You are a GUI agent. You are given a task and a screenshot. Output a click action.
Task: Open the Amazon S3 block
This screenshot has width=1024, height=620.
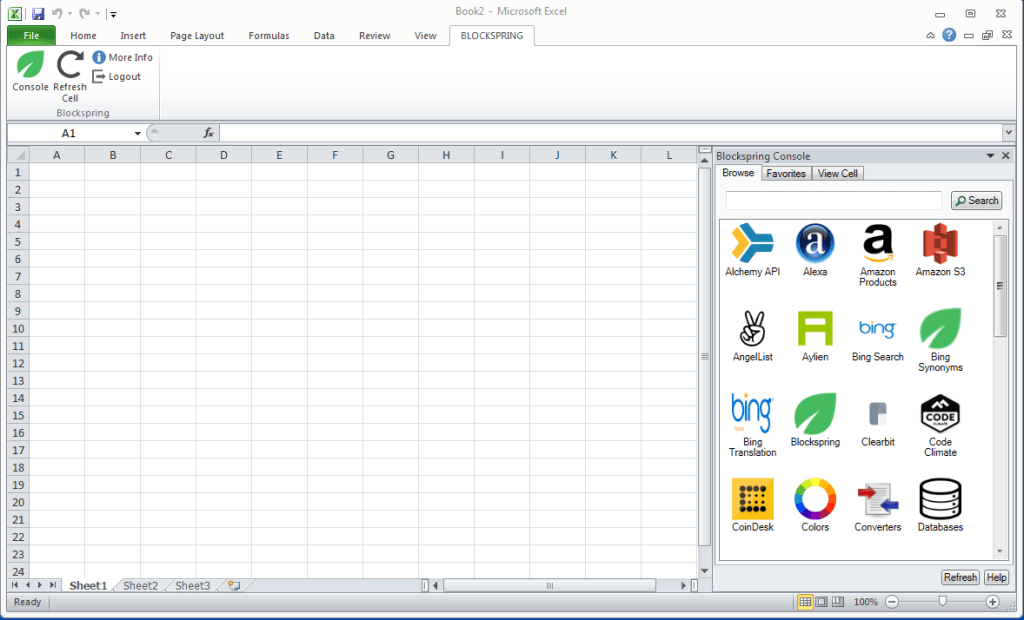coord(940,250)
